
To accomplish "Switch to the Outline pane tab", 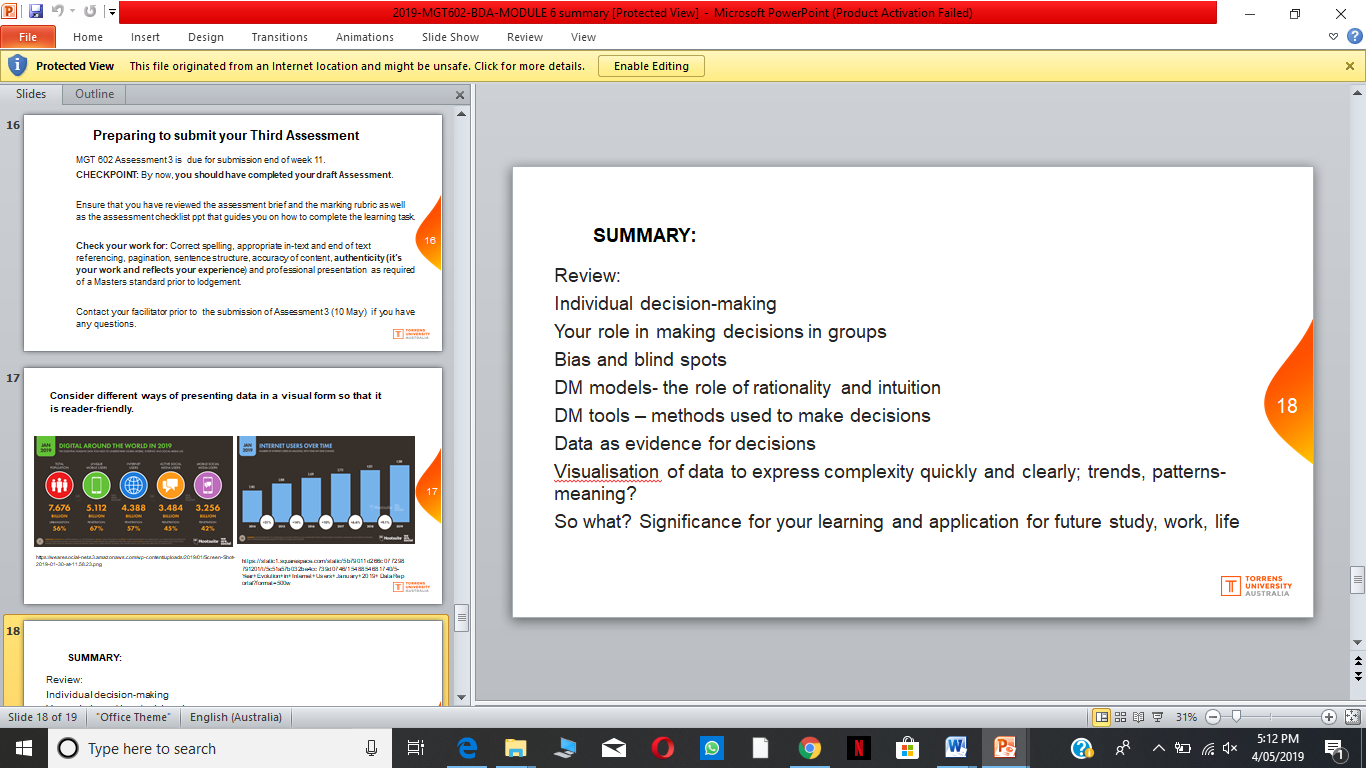I will click(x=95, y=94).
